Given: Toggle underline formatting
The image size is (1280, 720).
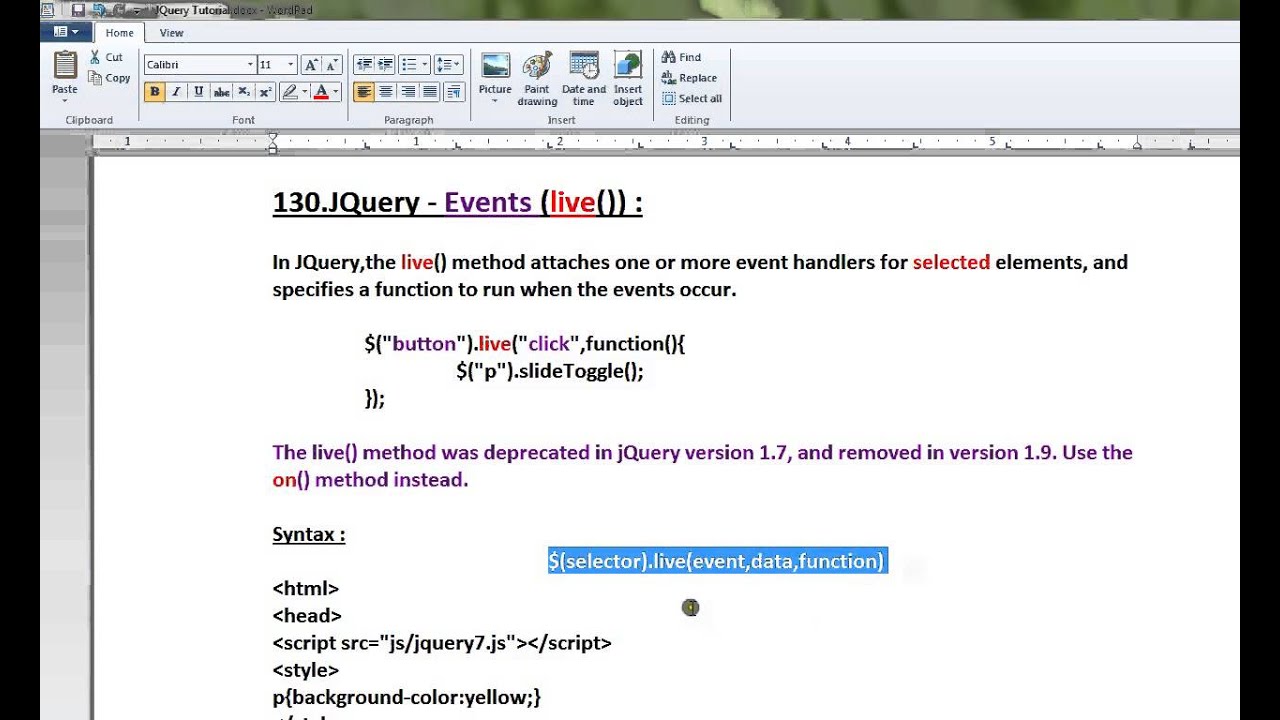Looking at the screenshot, I should pos(198,92).
